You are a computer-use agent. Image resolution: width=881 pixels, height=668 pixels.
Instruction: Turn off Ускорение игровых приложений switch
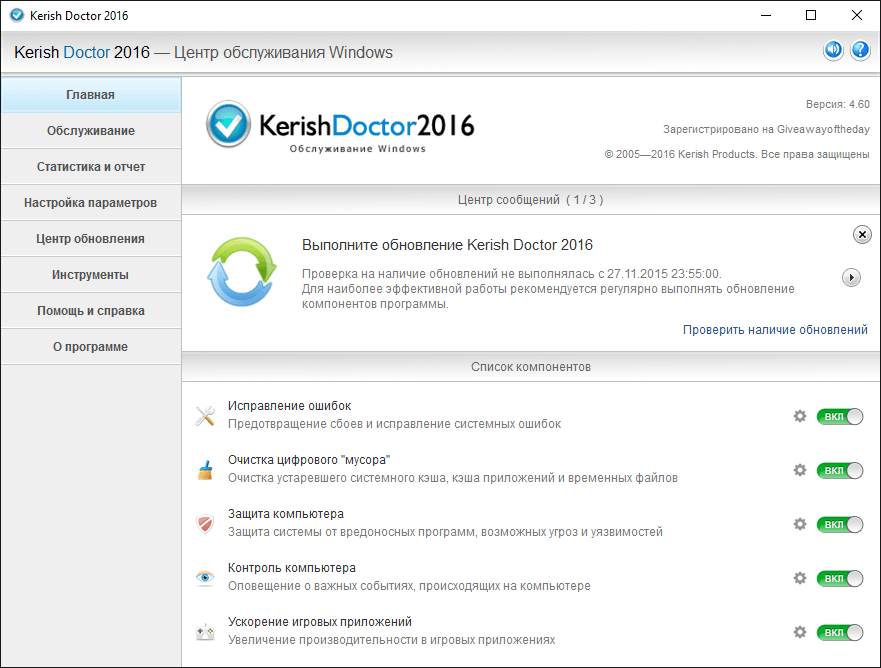[x=840, y=633]
